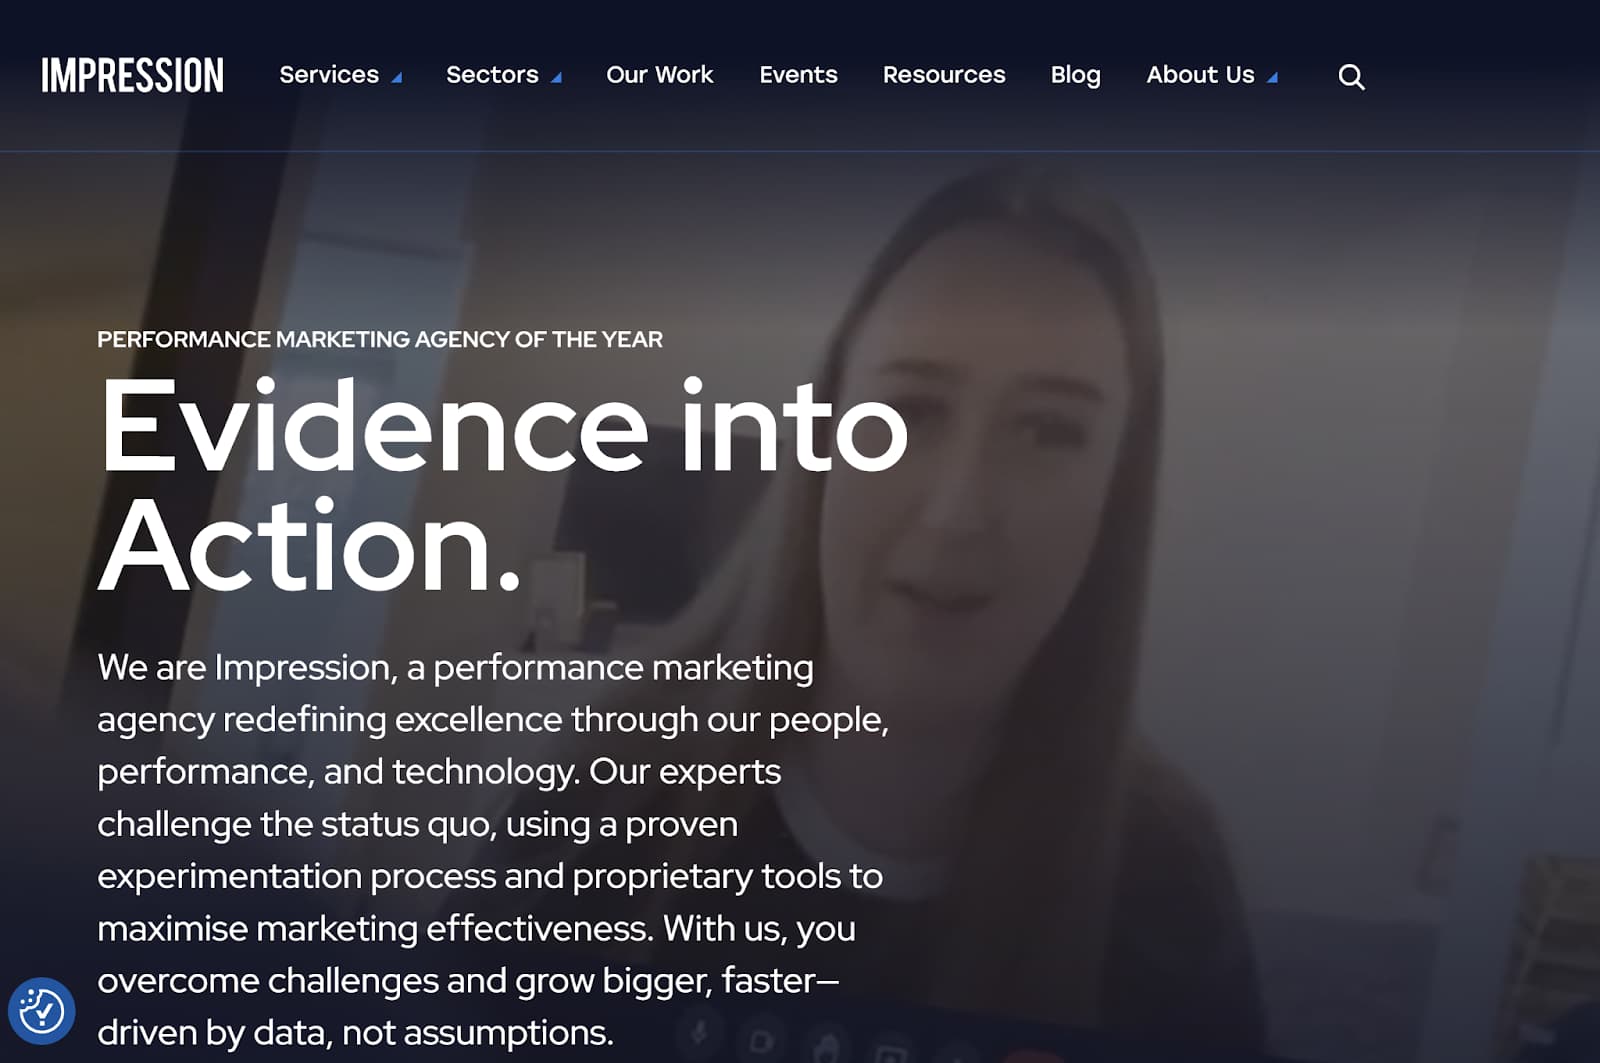Select the About Us menu label
This screenshot has width=1600, height=1063.
click(x=1200, y=75)
